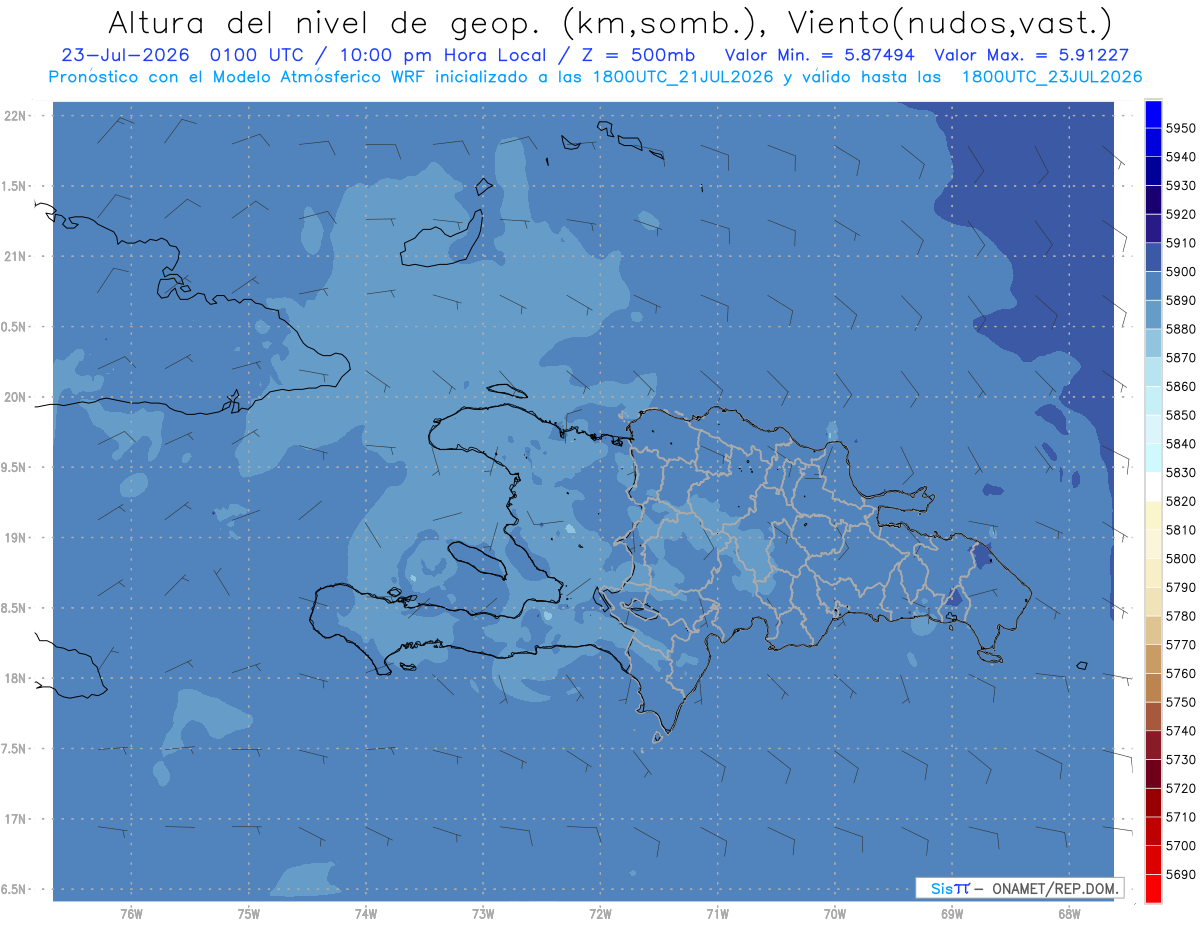1200x927 pixels.
Task: Click the 5770 legend value
Action: click(x=1181, y=644)
